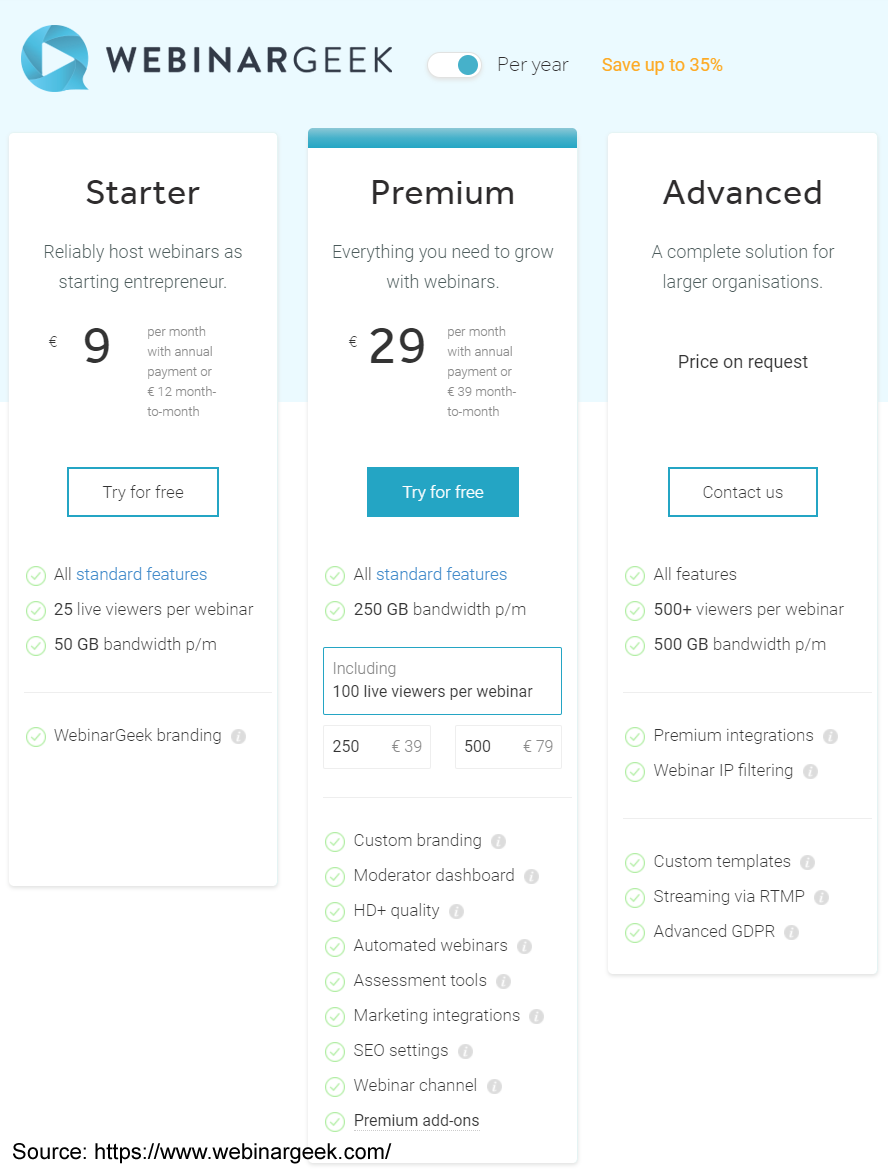Click the WebinarGeek logo icon
Screen dimensions: 888x1174
coord(55,58)
